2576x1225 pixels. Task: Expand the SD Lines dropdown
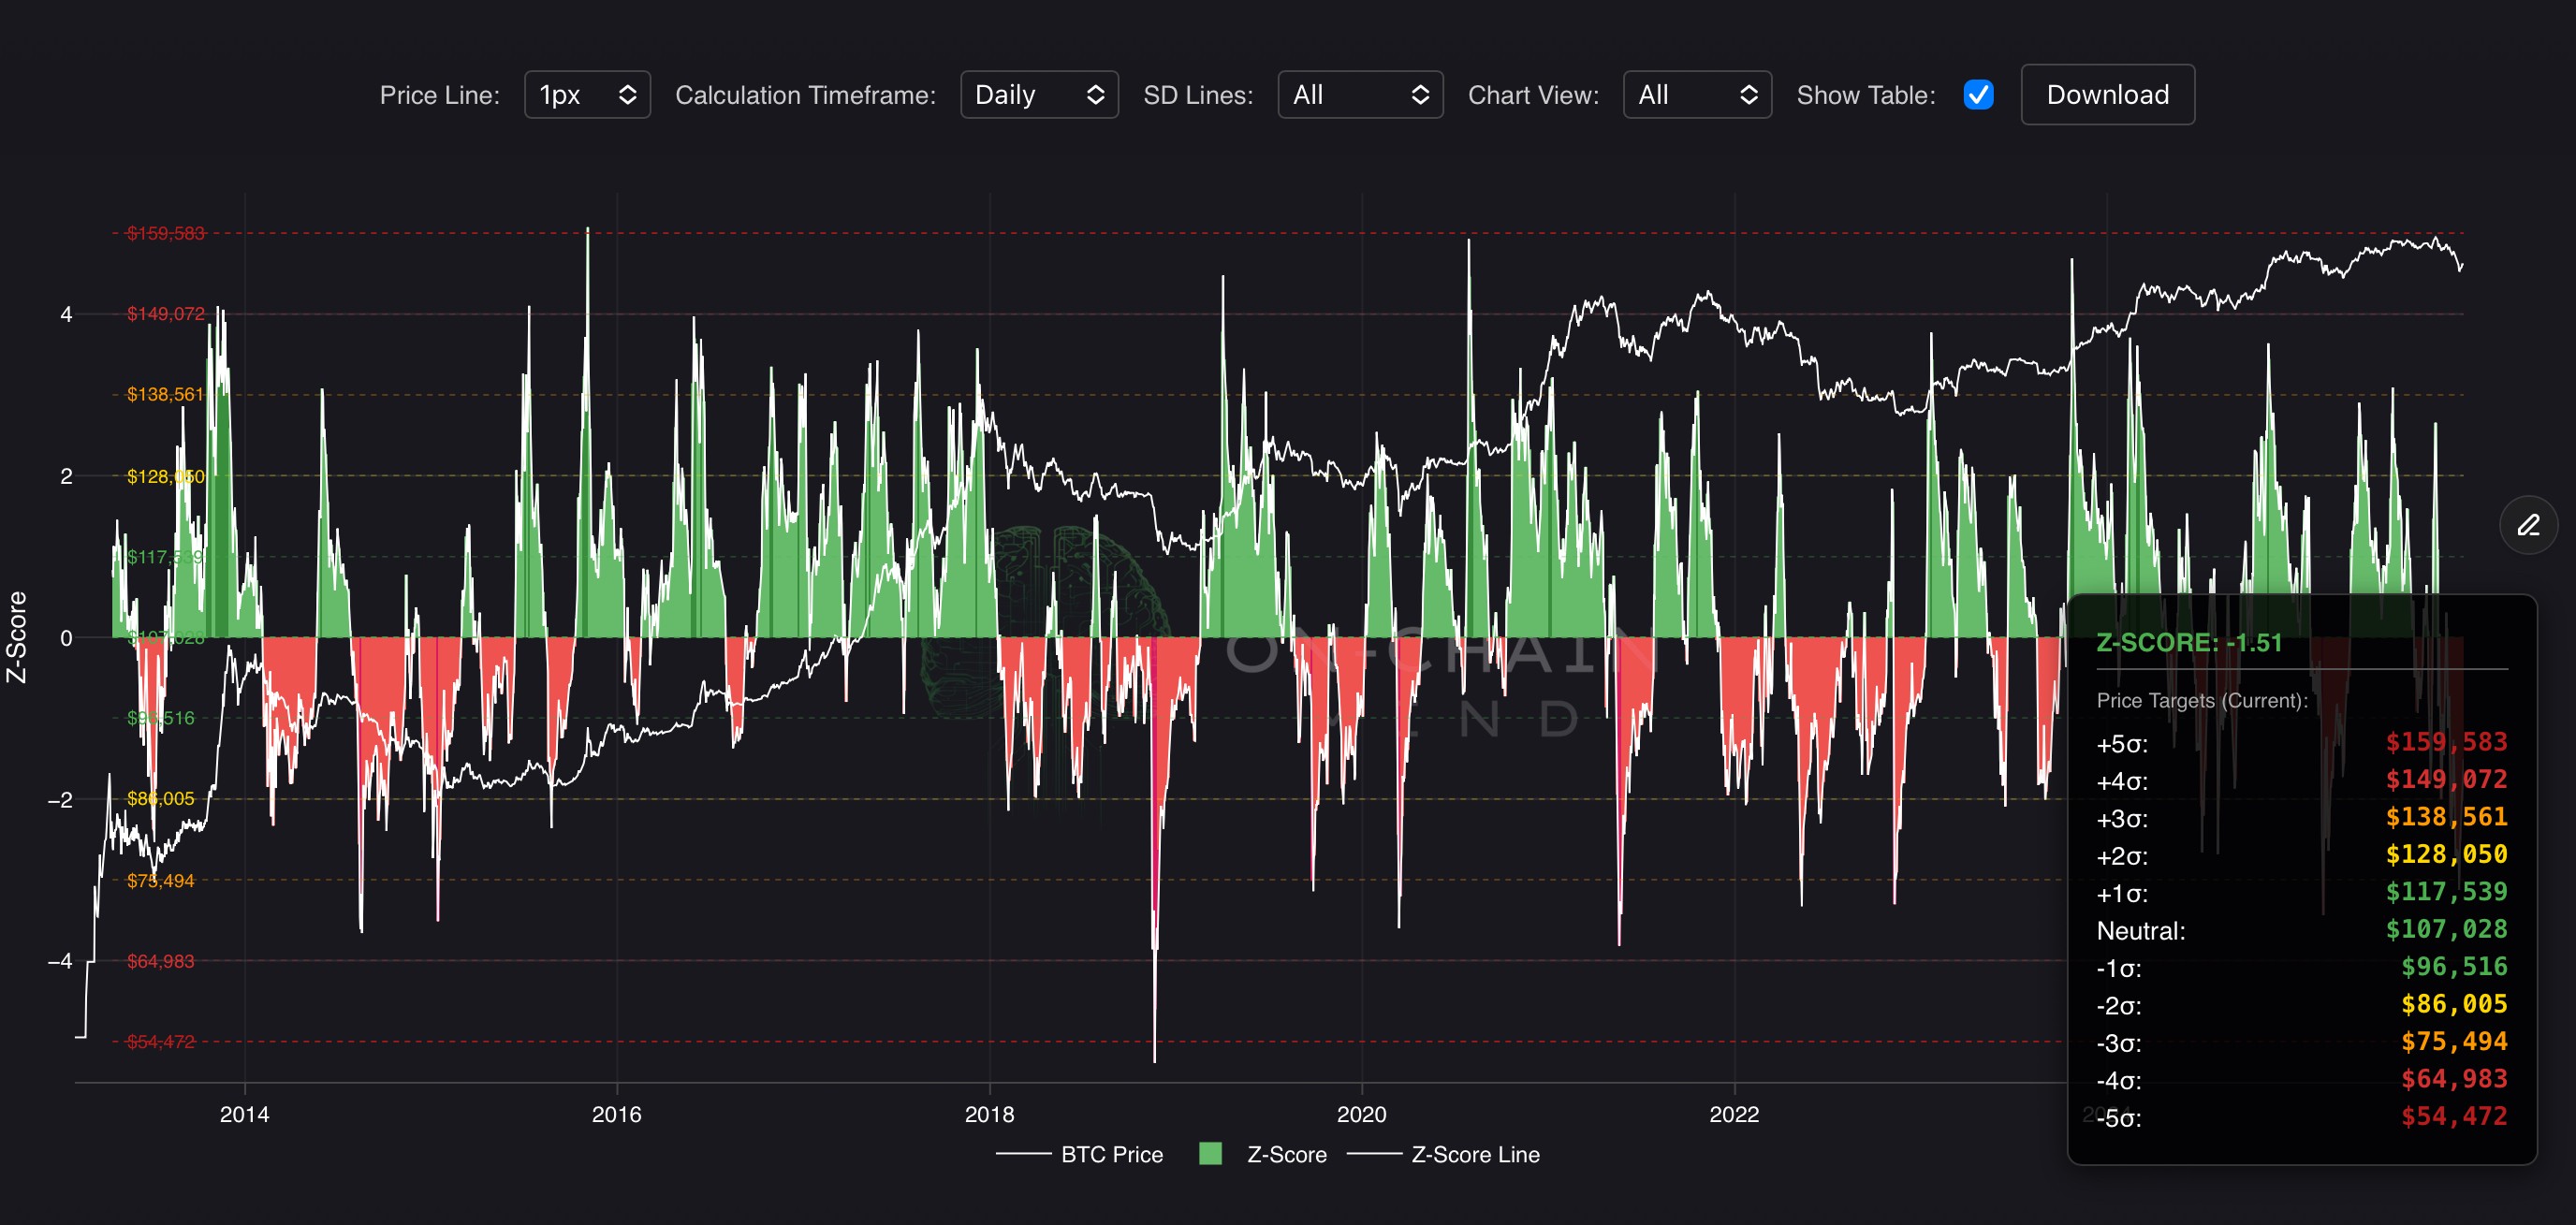tap(1359, 95)
